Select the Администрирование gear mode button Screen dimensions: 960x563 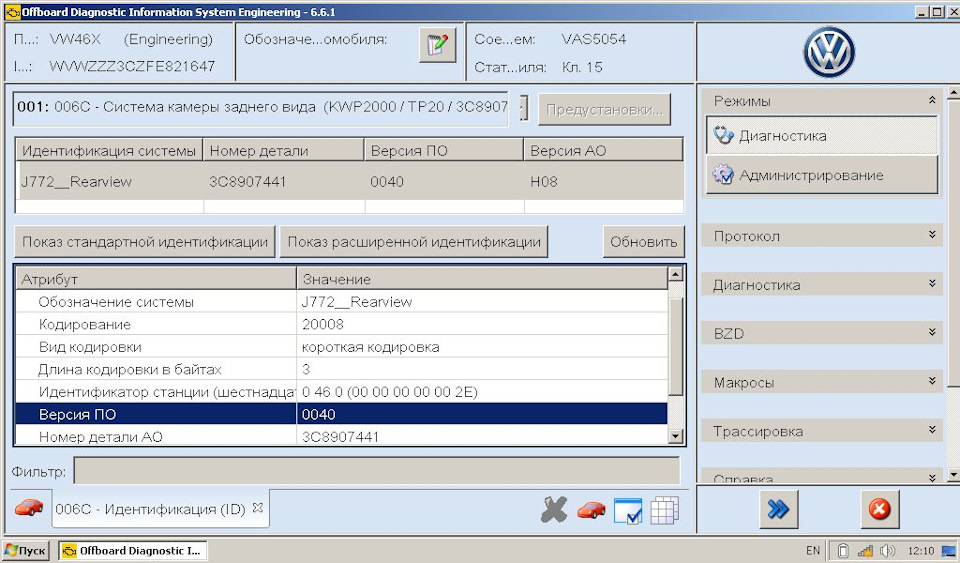822,175
